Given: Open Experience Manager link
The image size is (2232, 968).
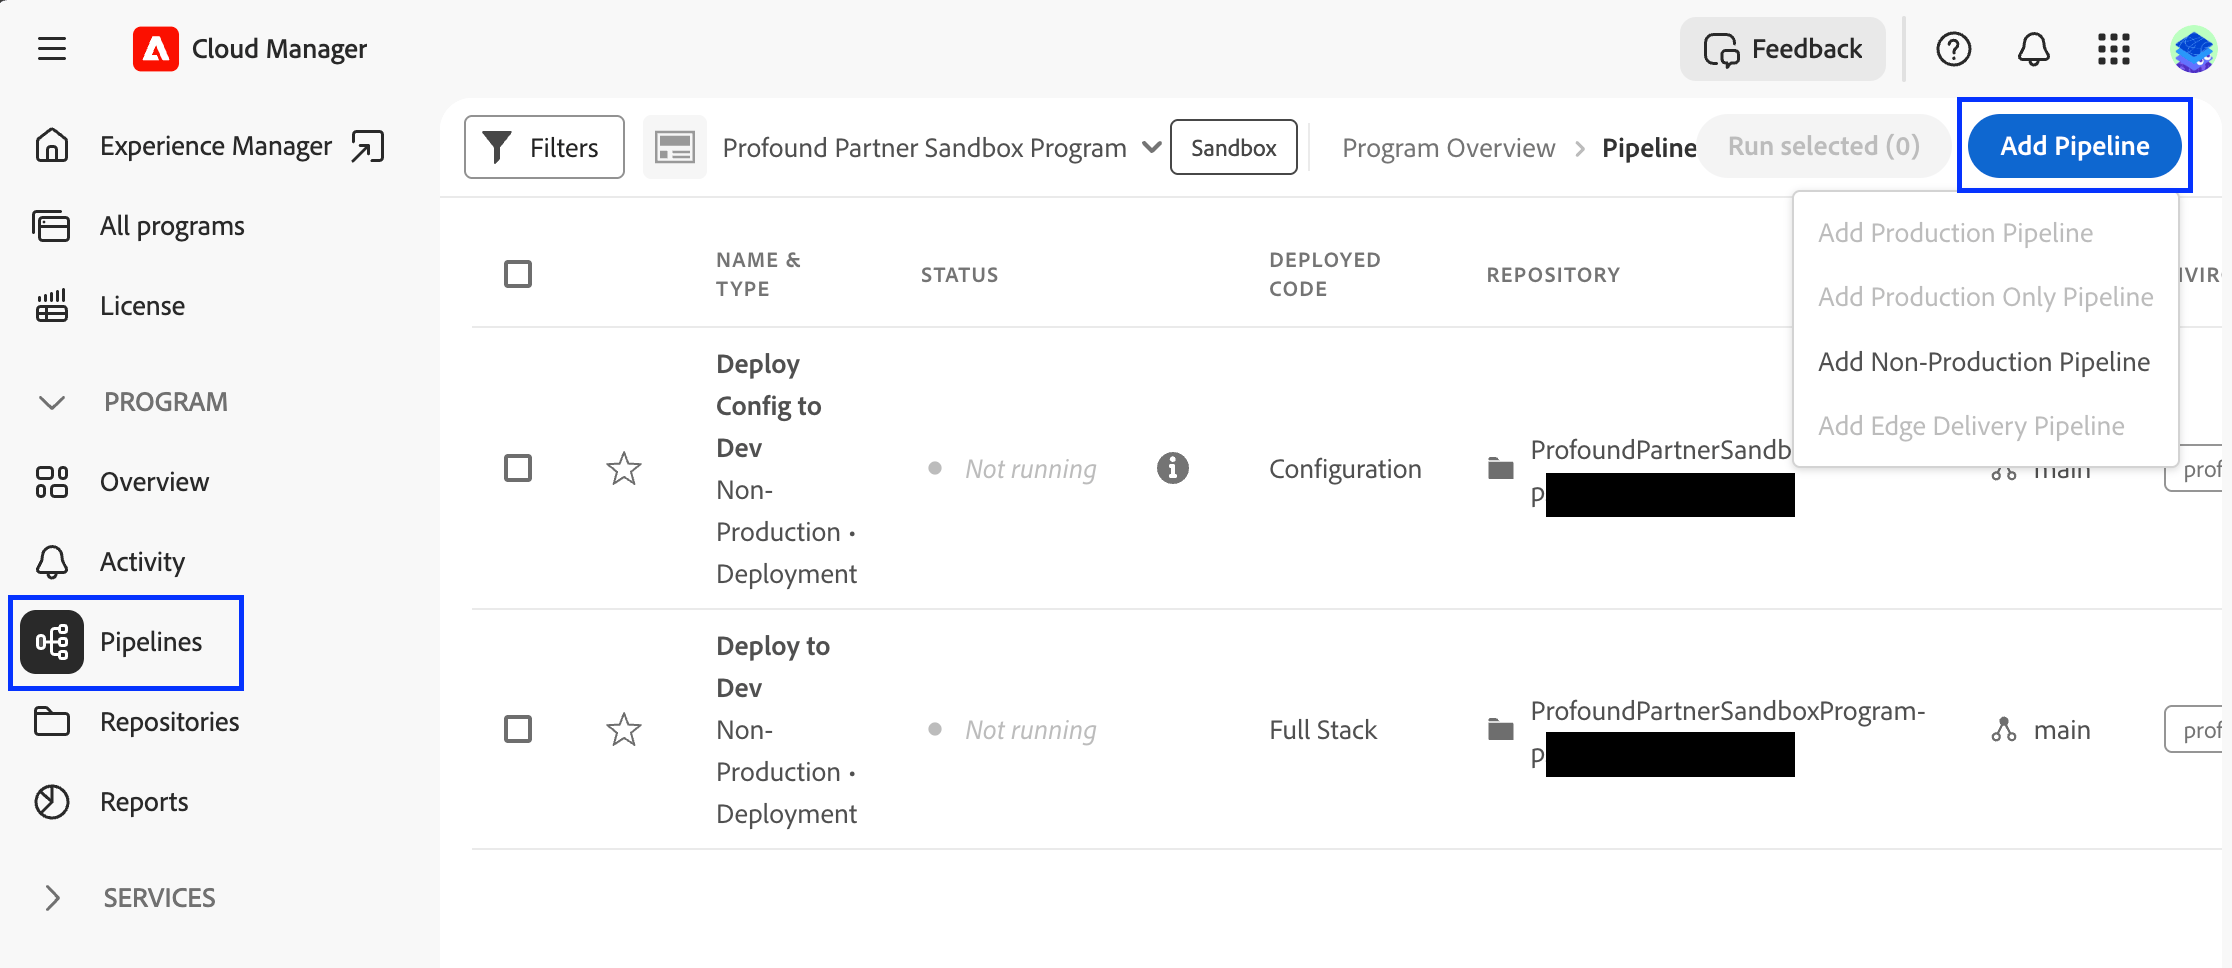Looking at the screenshot, I should click(216, 146).
